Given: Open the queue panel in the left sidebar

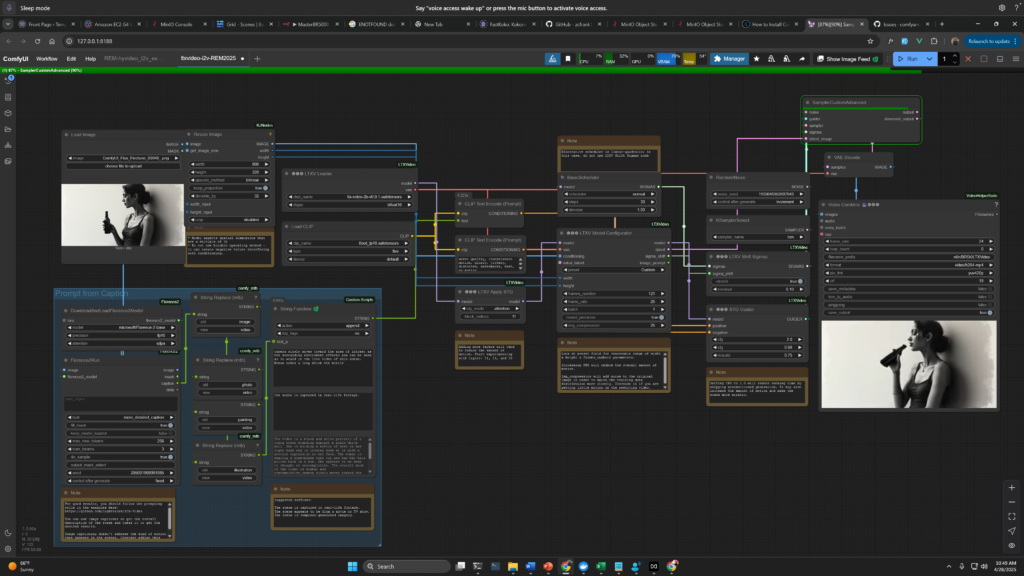Looking at the screenshot, I should [8, 80].
